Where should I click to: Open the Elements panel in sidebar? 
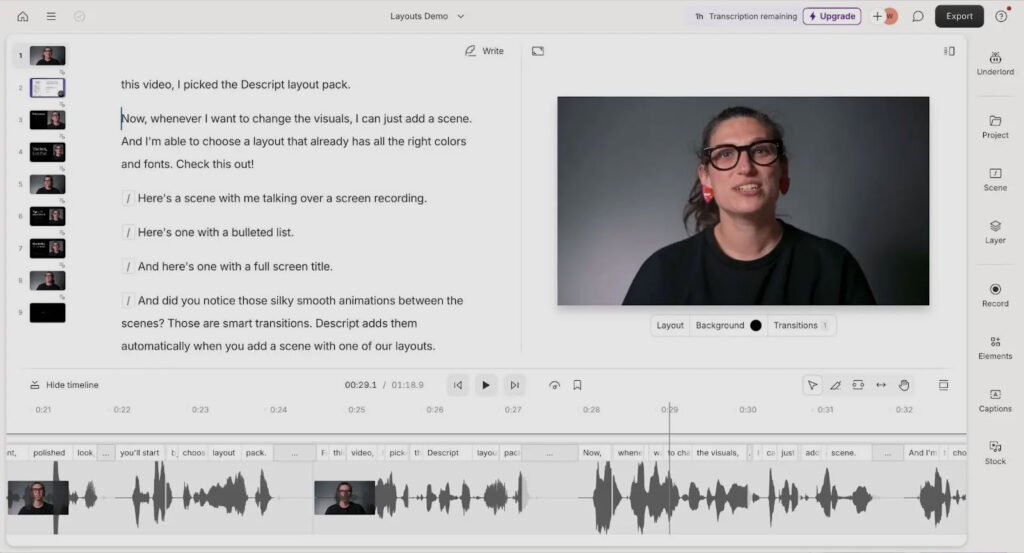pyautogui.click(x=995, y=348)
